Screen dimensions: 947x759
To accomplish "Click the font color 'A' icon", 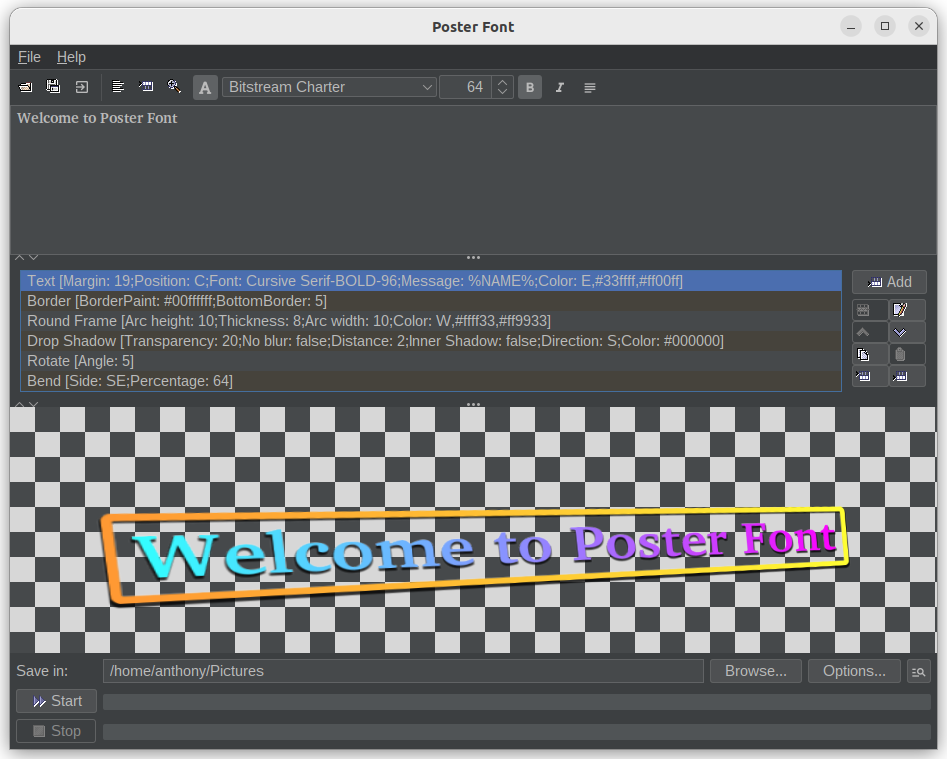I will click(205, 87).
